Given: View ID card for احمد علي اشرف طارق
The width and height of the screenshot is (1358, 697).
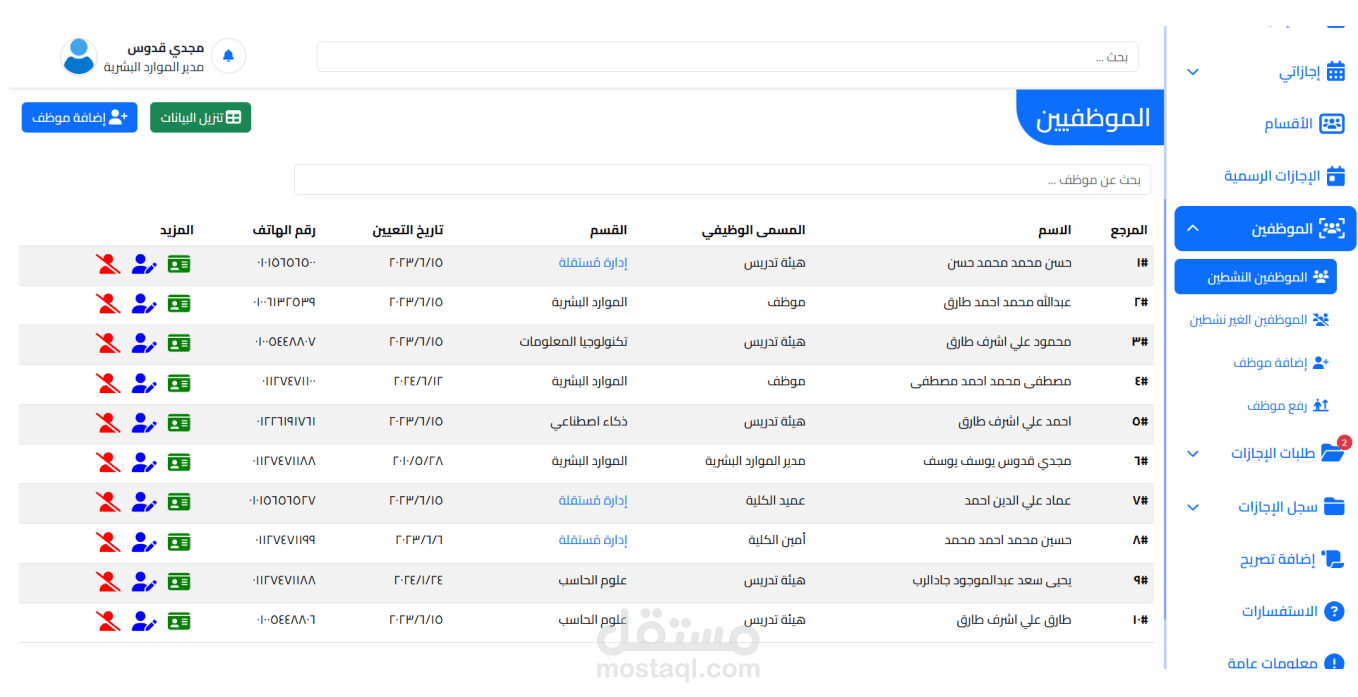Looking at the screenshot, I should pyautogui.click(x=179, y=423).
